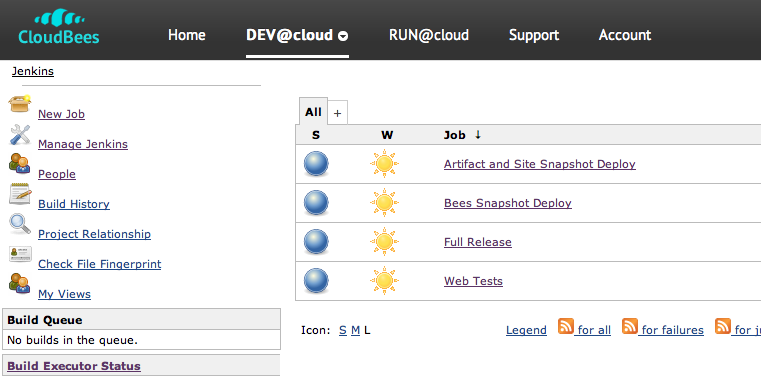Click the 'No builds in the queue.' text
This screenshot has height=388, width=761.
pyautogui.click(x=72, y=340)
